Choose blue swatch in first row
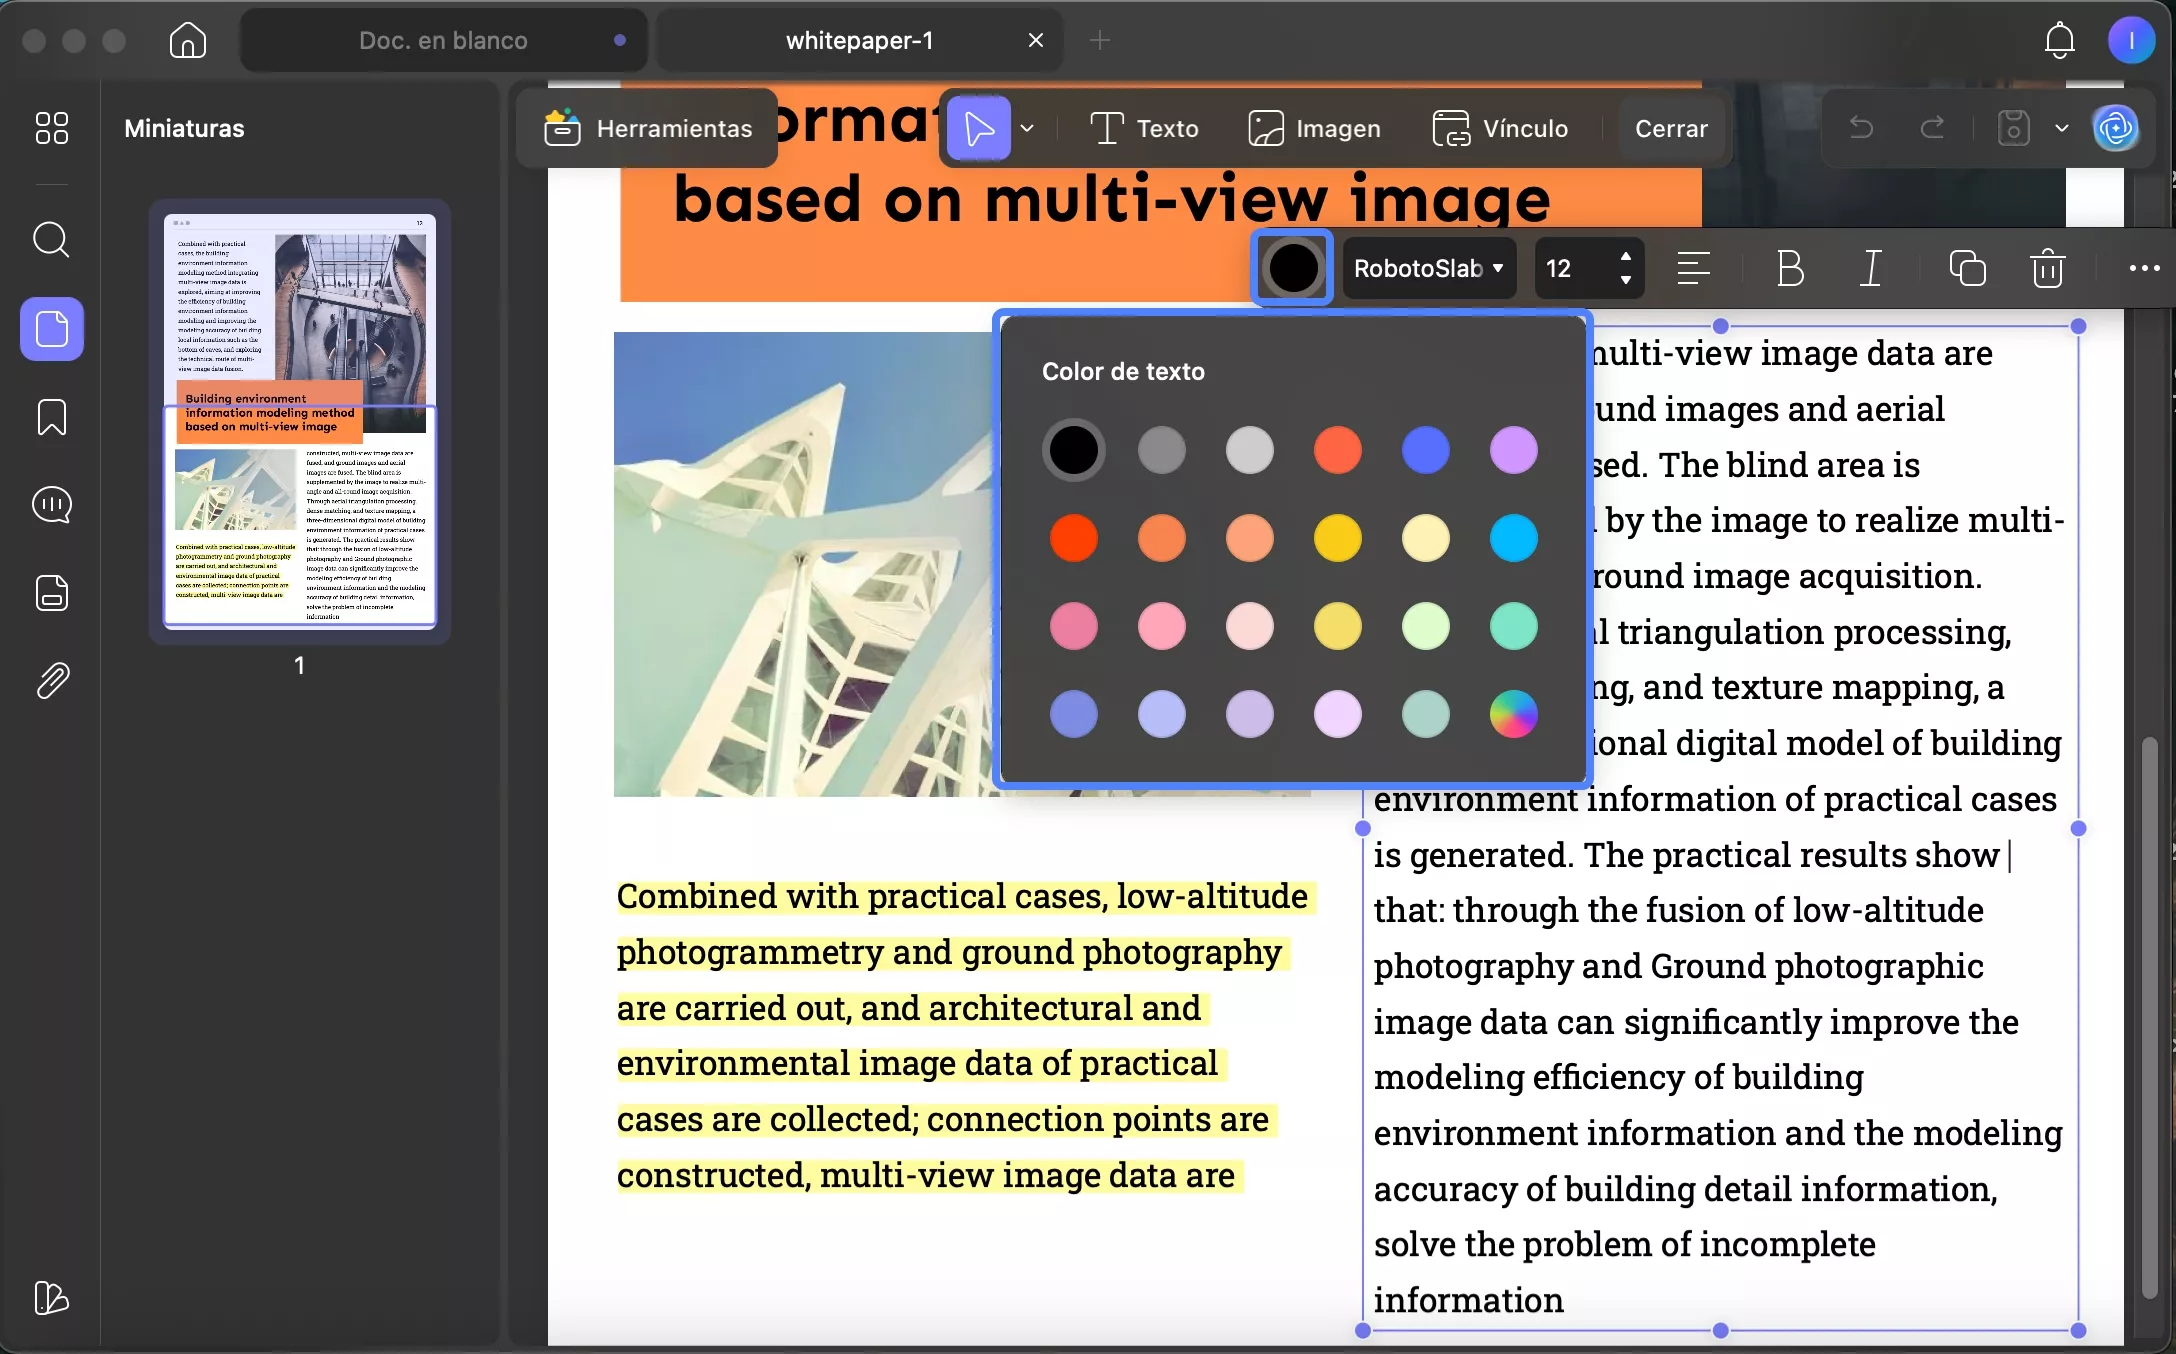2176x1354 pixels. 1426,450
